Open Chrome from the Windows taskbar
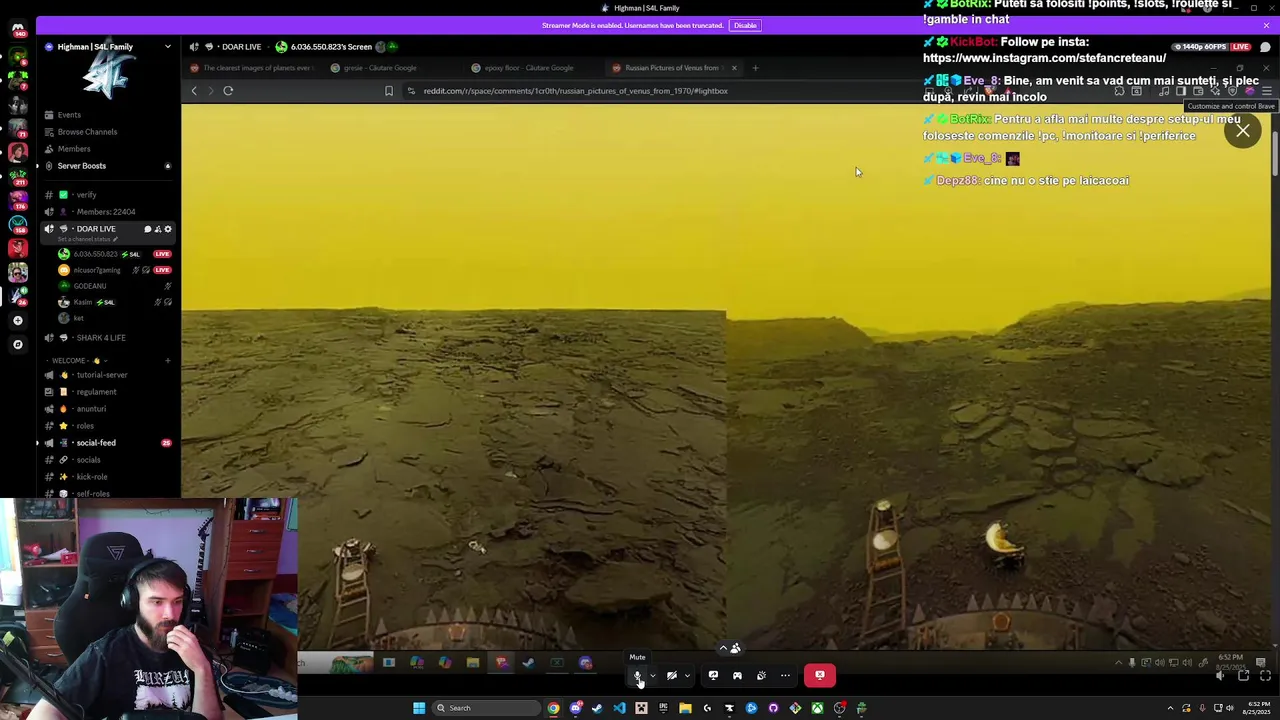Screen dimensions: 1280x720 click(x=553, y=708)
